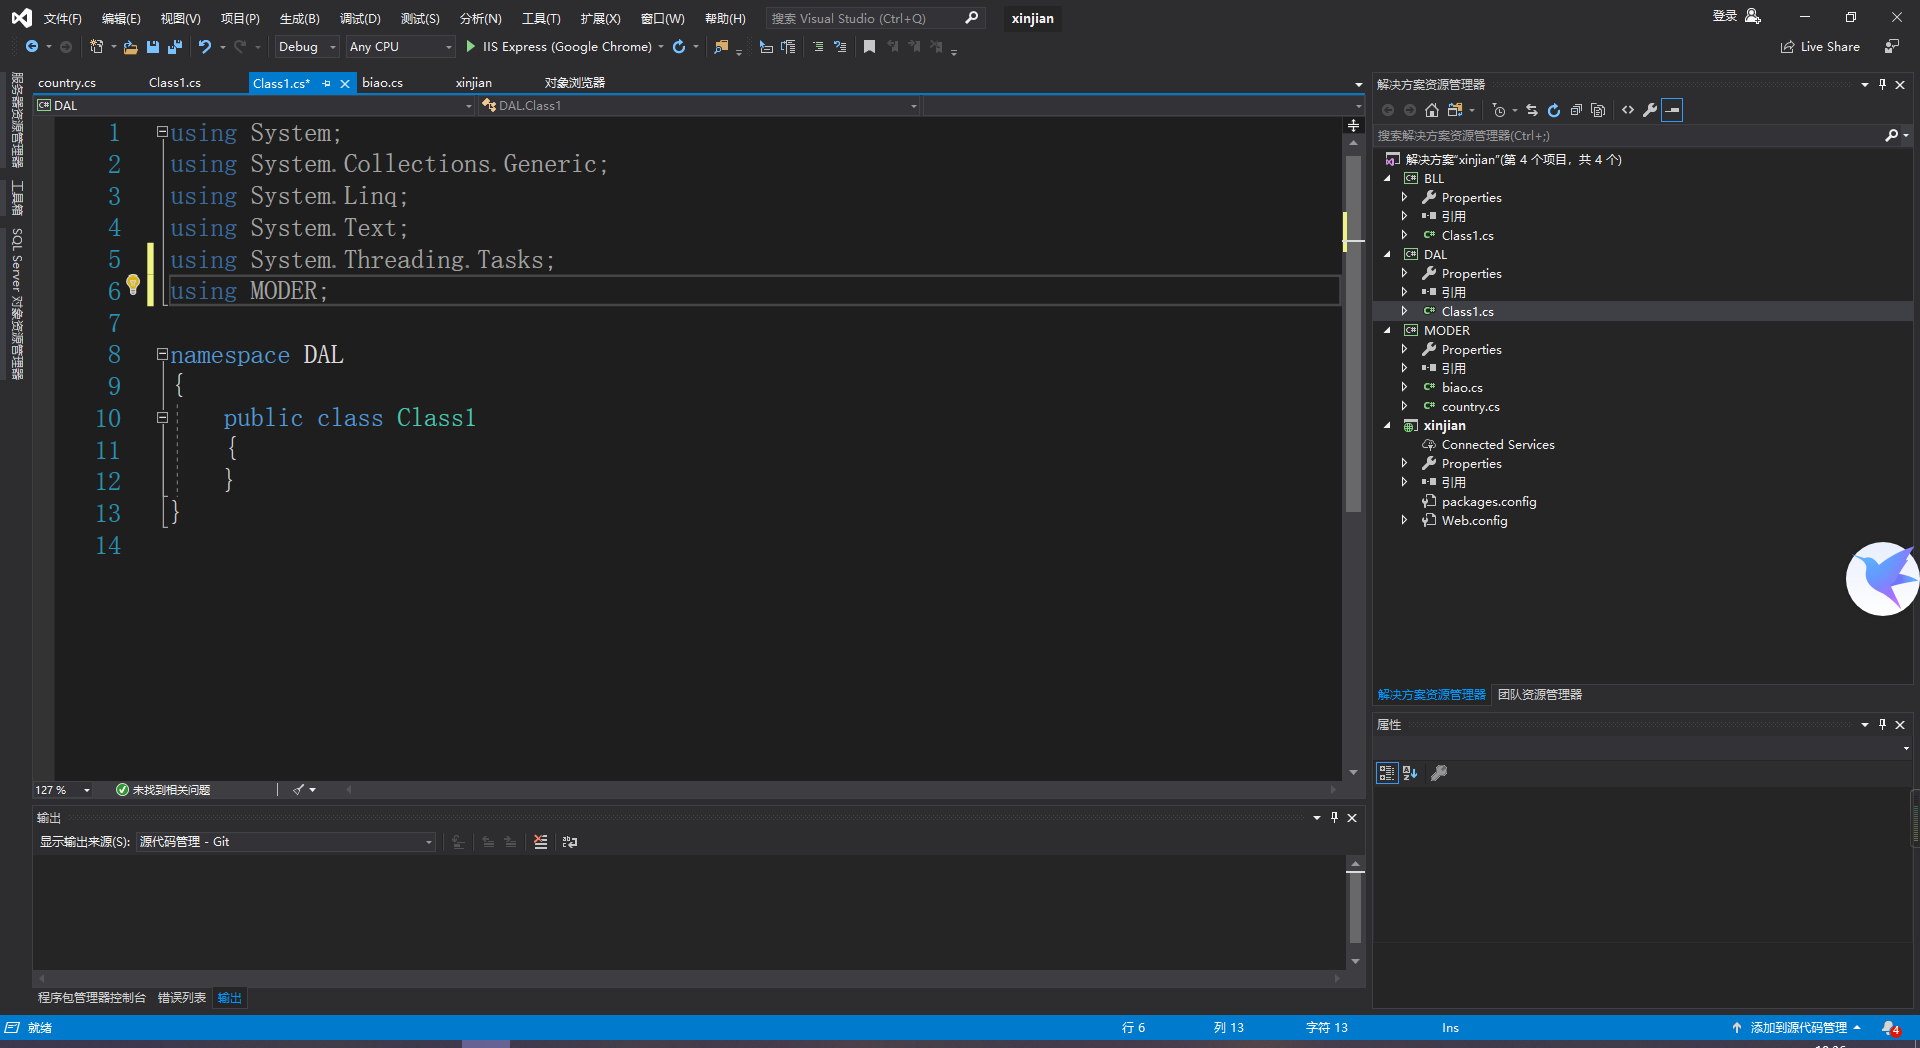The image size is (1920, 1048).
Task: Click the send feedback icon near Live Share
Action: (x=1892, y=47)
